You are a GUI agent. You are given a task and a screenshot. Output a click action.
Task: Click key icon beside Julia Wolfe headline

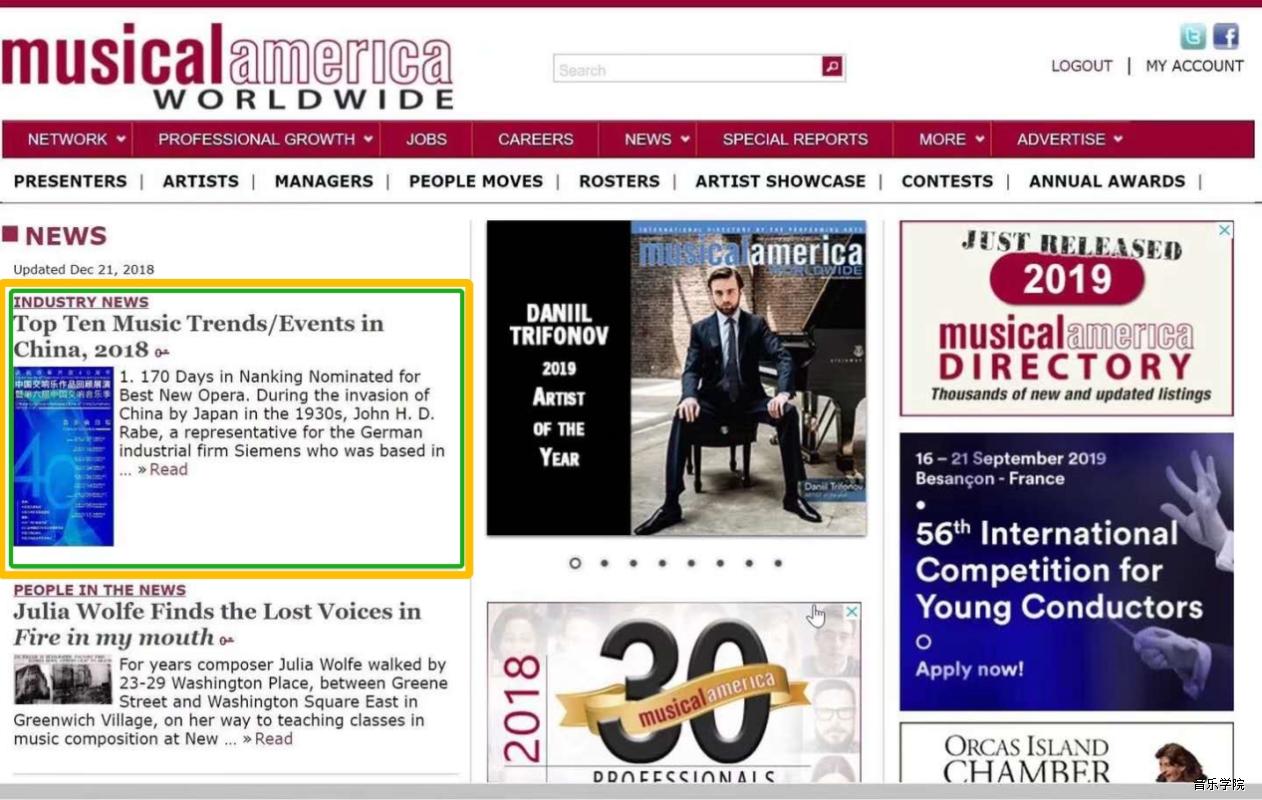tap(227, 640)
